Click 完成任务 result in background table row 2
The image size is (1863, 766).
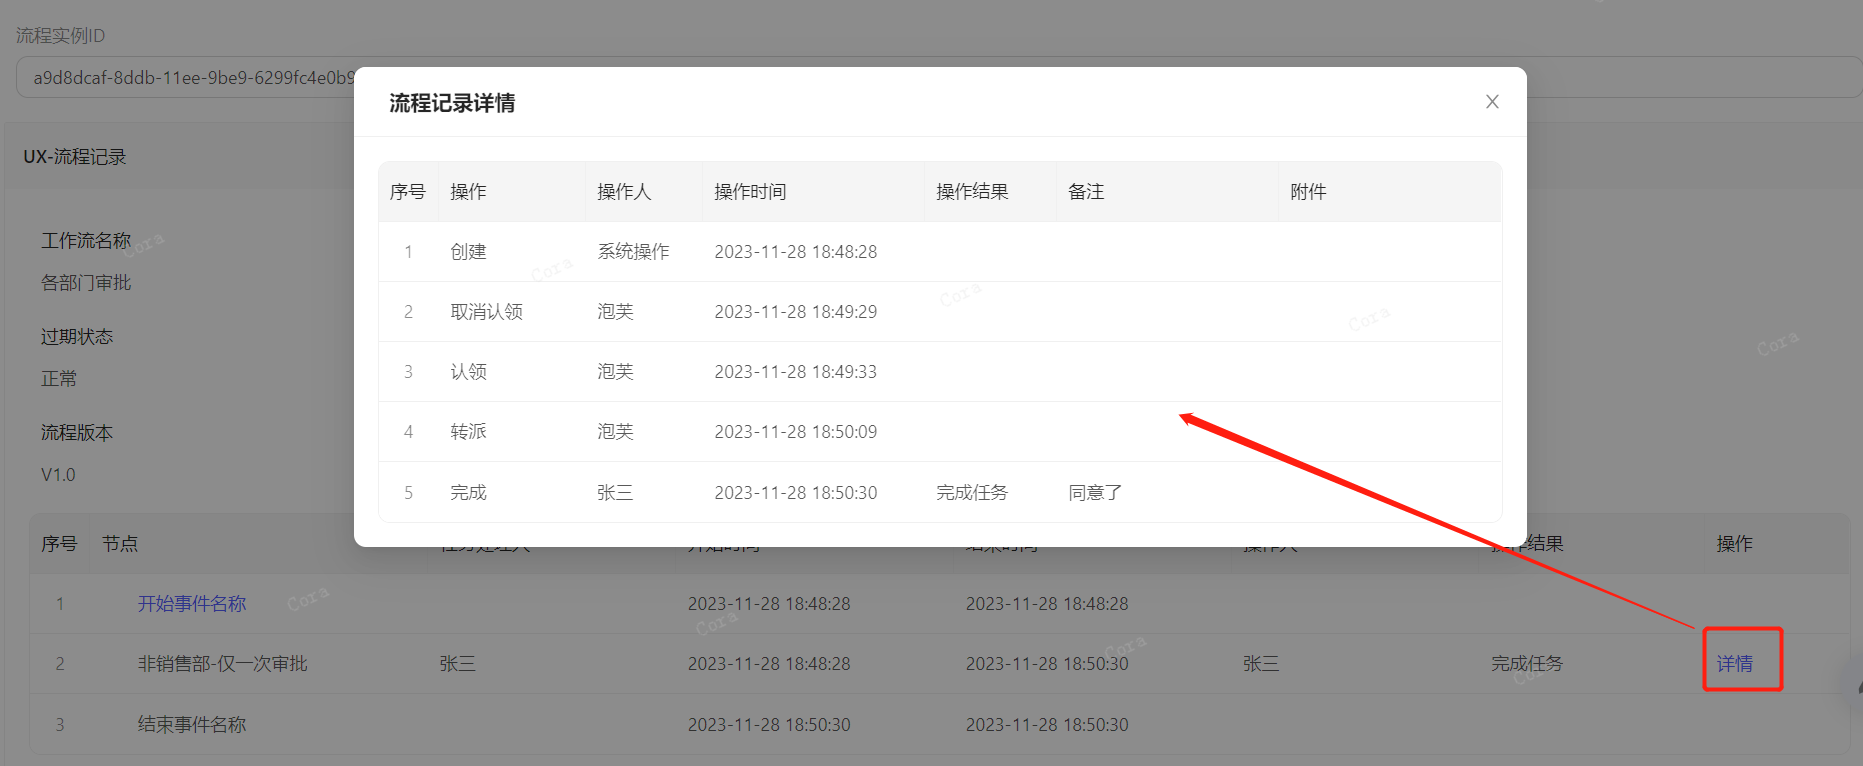(x=1527, y=664)
